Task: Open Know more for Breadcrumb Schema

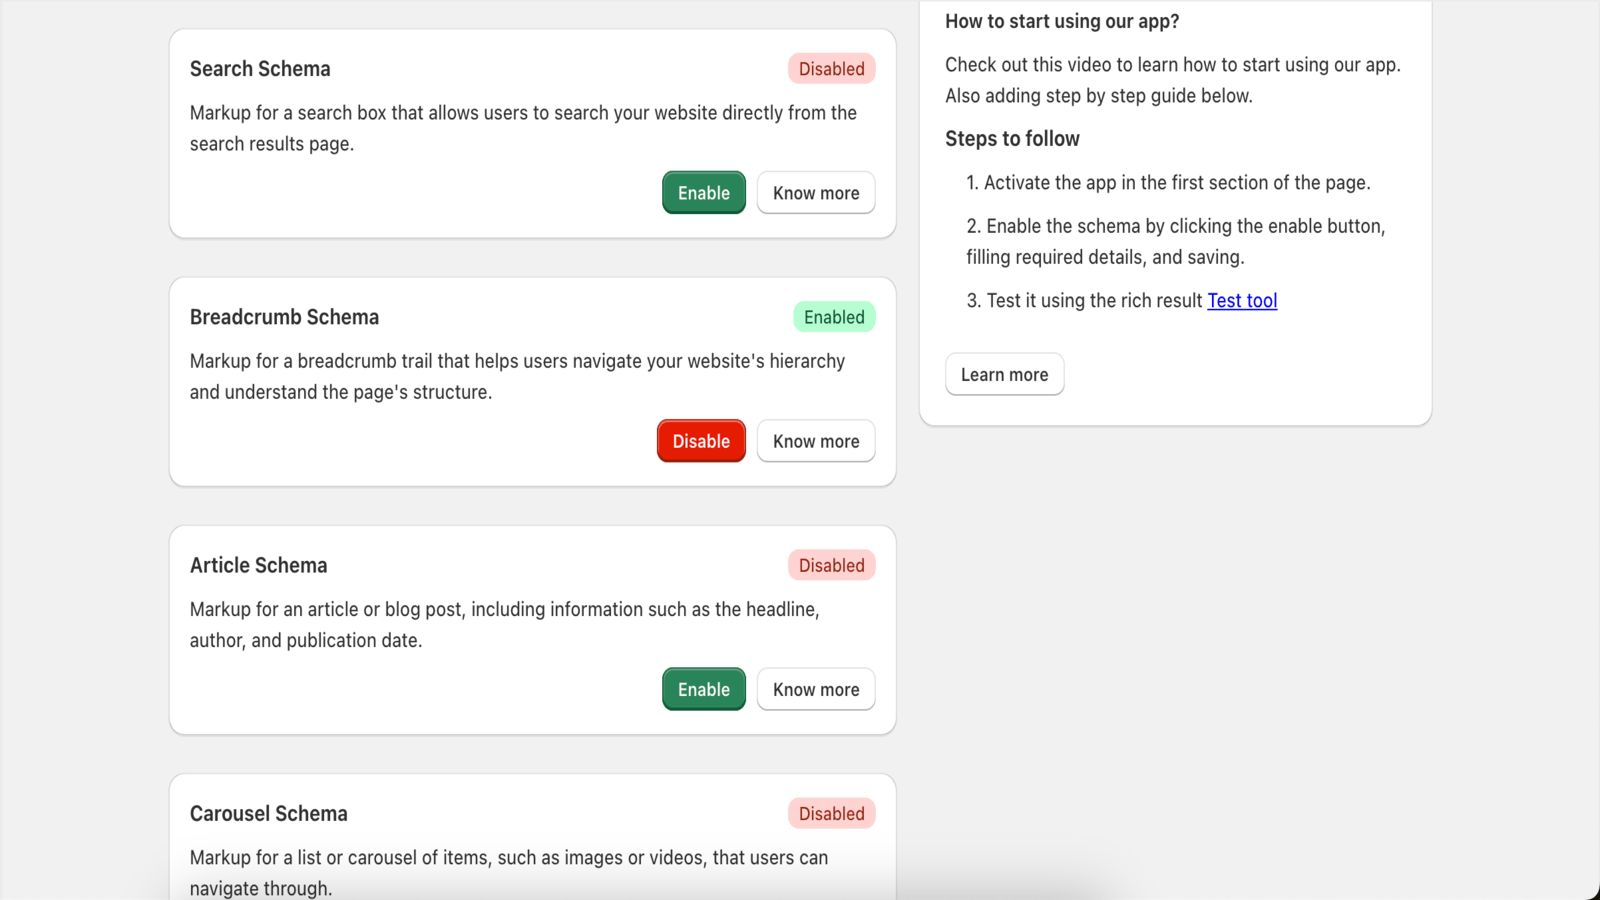Action: click(816, 441)
